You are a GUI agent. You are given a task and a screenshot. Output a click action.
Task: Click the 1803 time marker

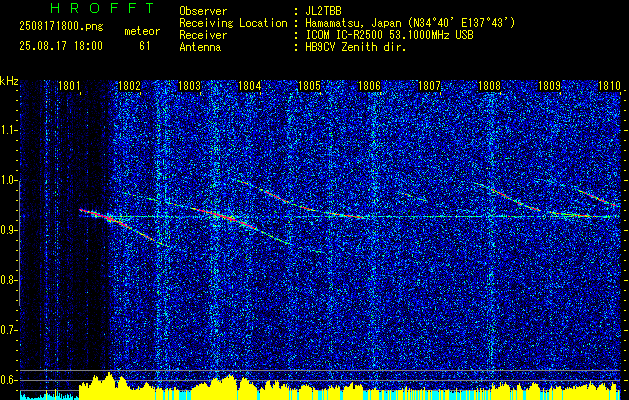click(189, 85)
